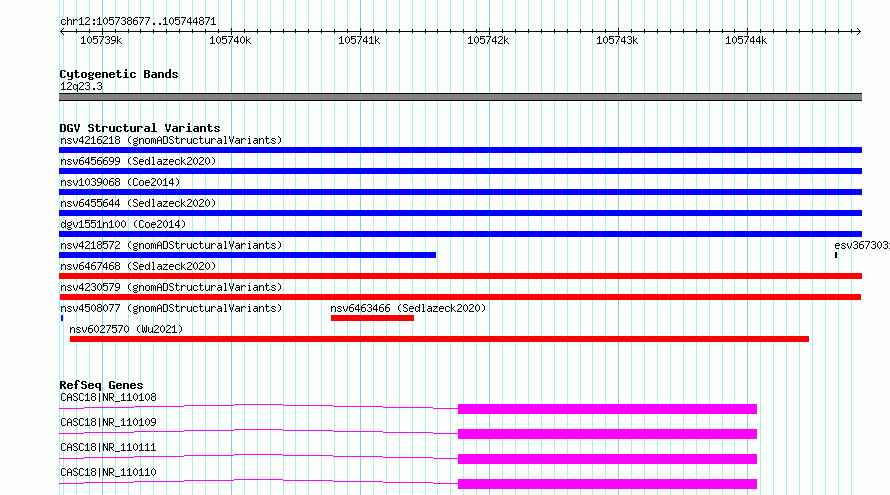This screenshot has height=495, width=890.
Task: Open the CASC18 NR_110110 exon block
Action: click(x=607, y=484)
